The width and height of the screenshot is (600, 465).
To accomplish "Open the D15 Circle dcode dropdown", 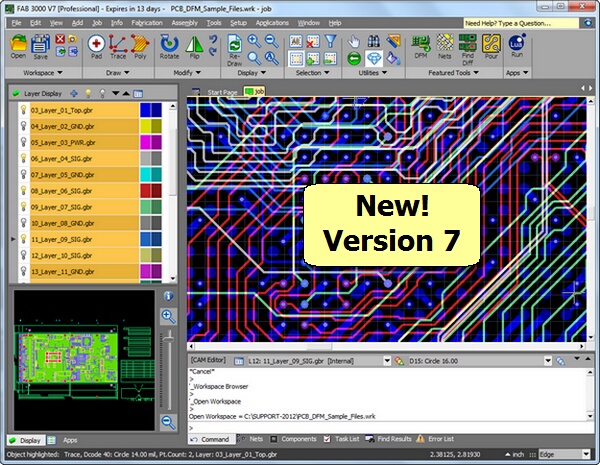I will point(548,361).
